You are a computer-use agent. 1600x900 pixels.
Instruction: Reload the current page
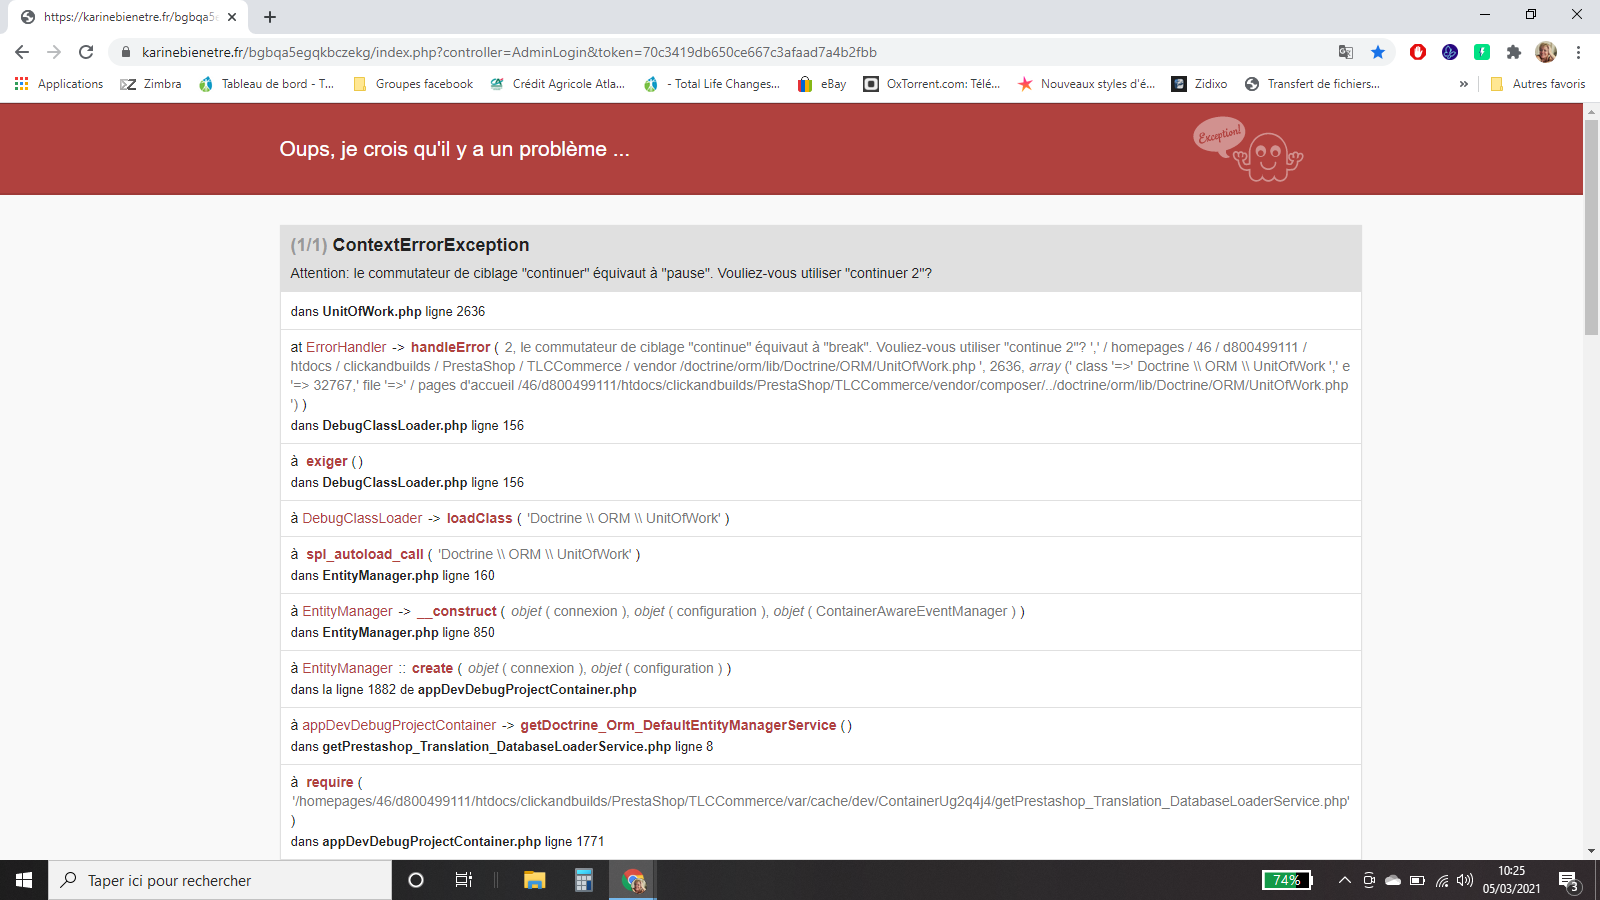click(86, 52)
